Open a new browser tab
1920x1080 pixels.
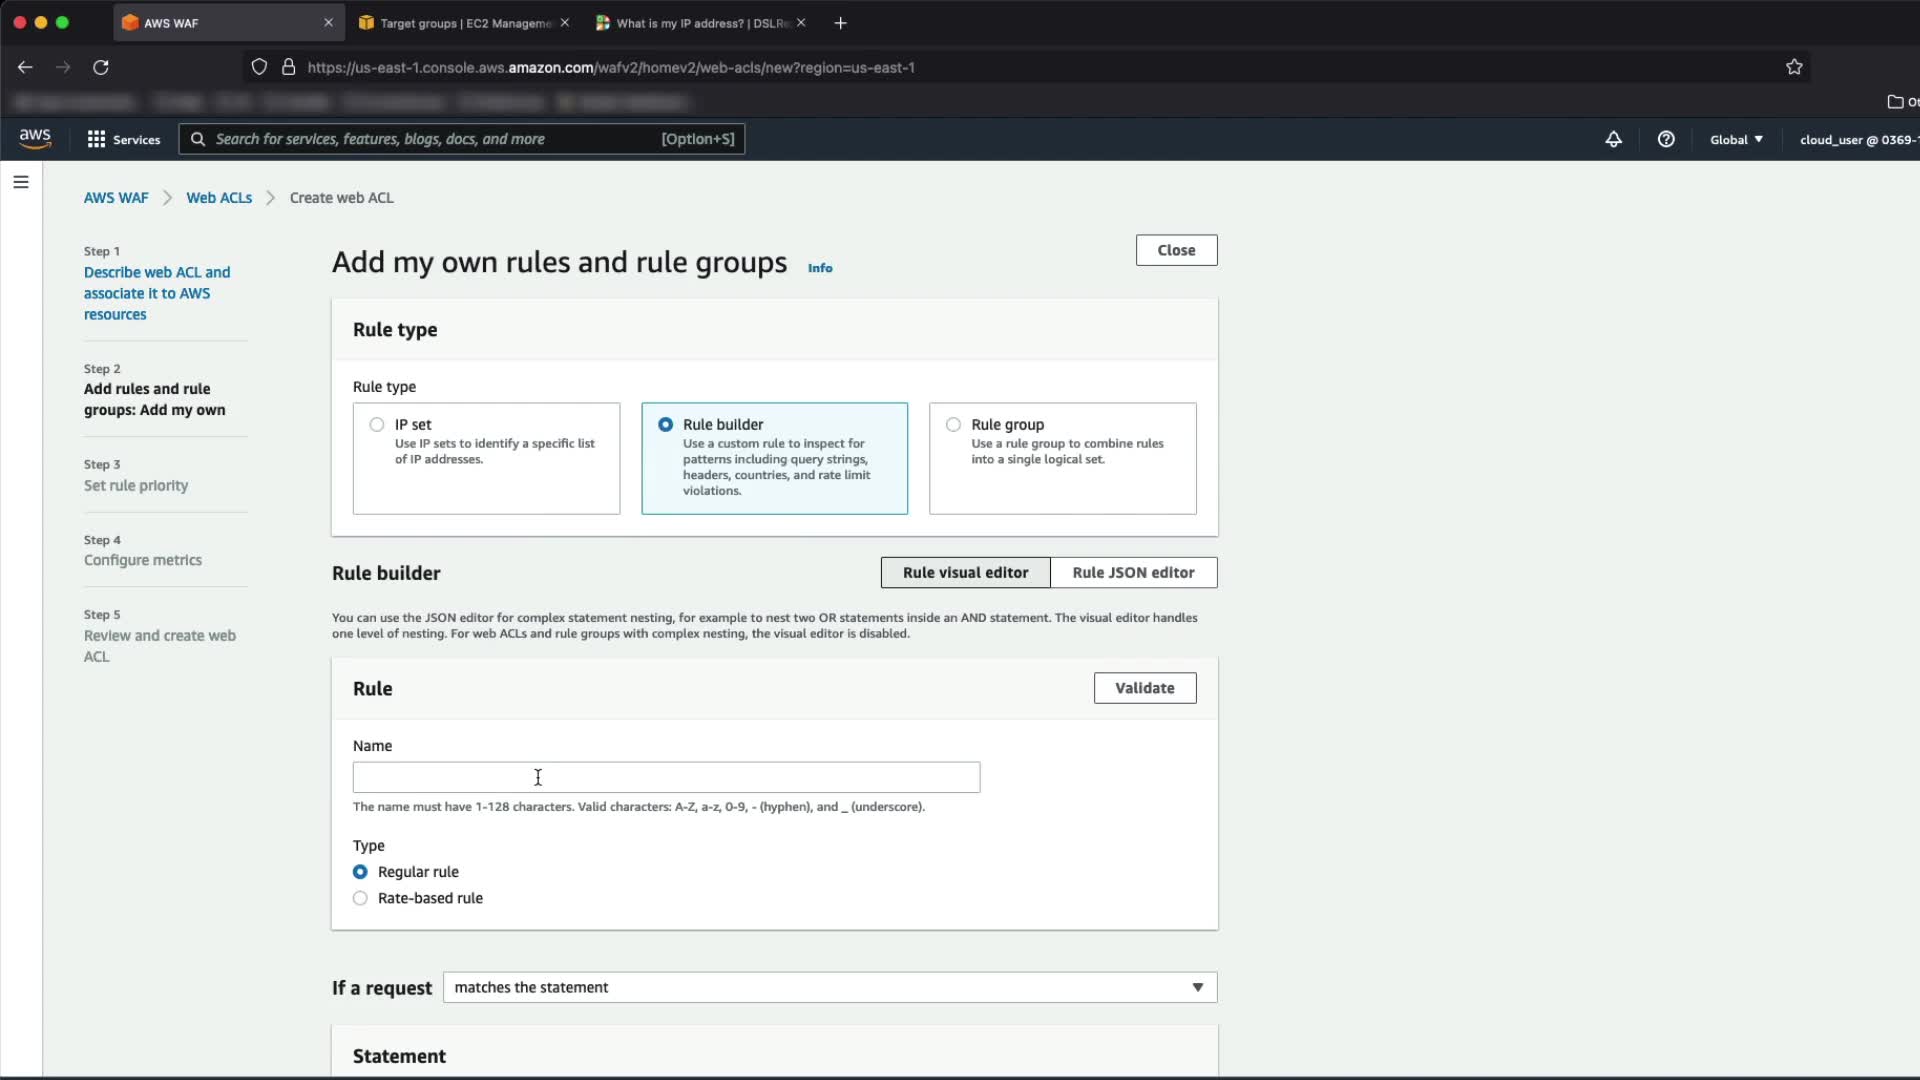[x=841, y=23]
